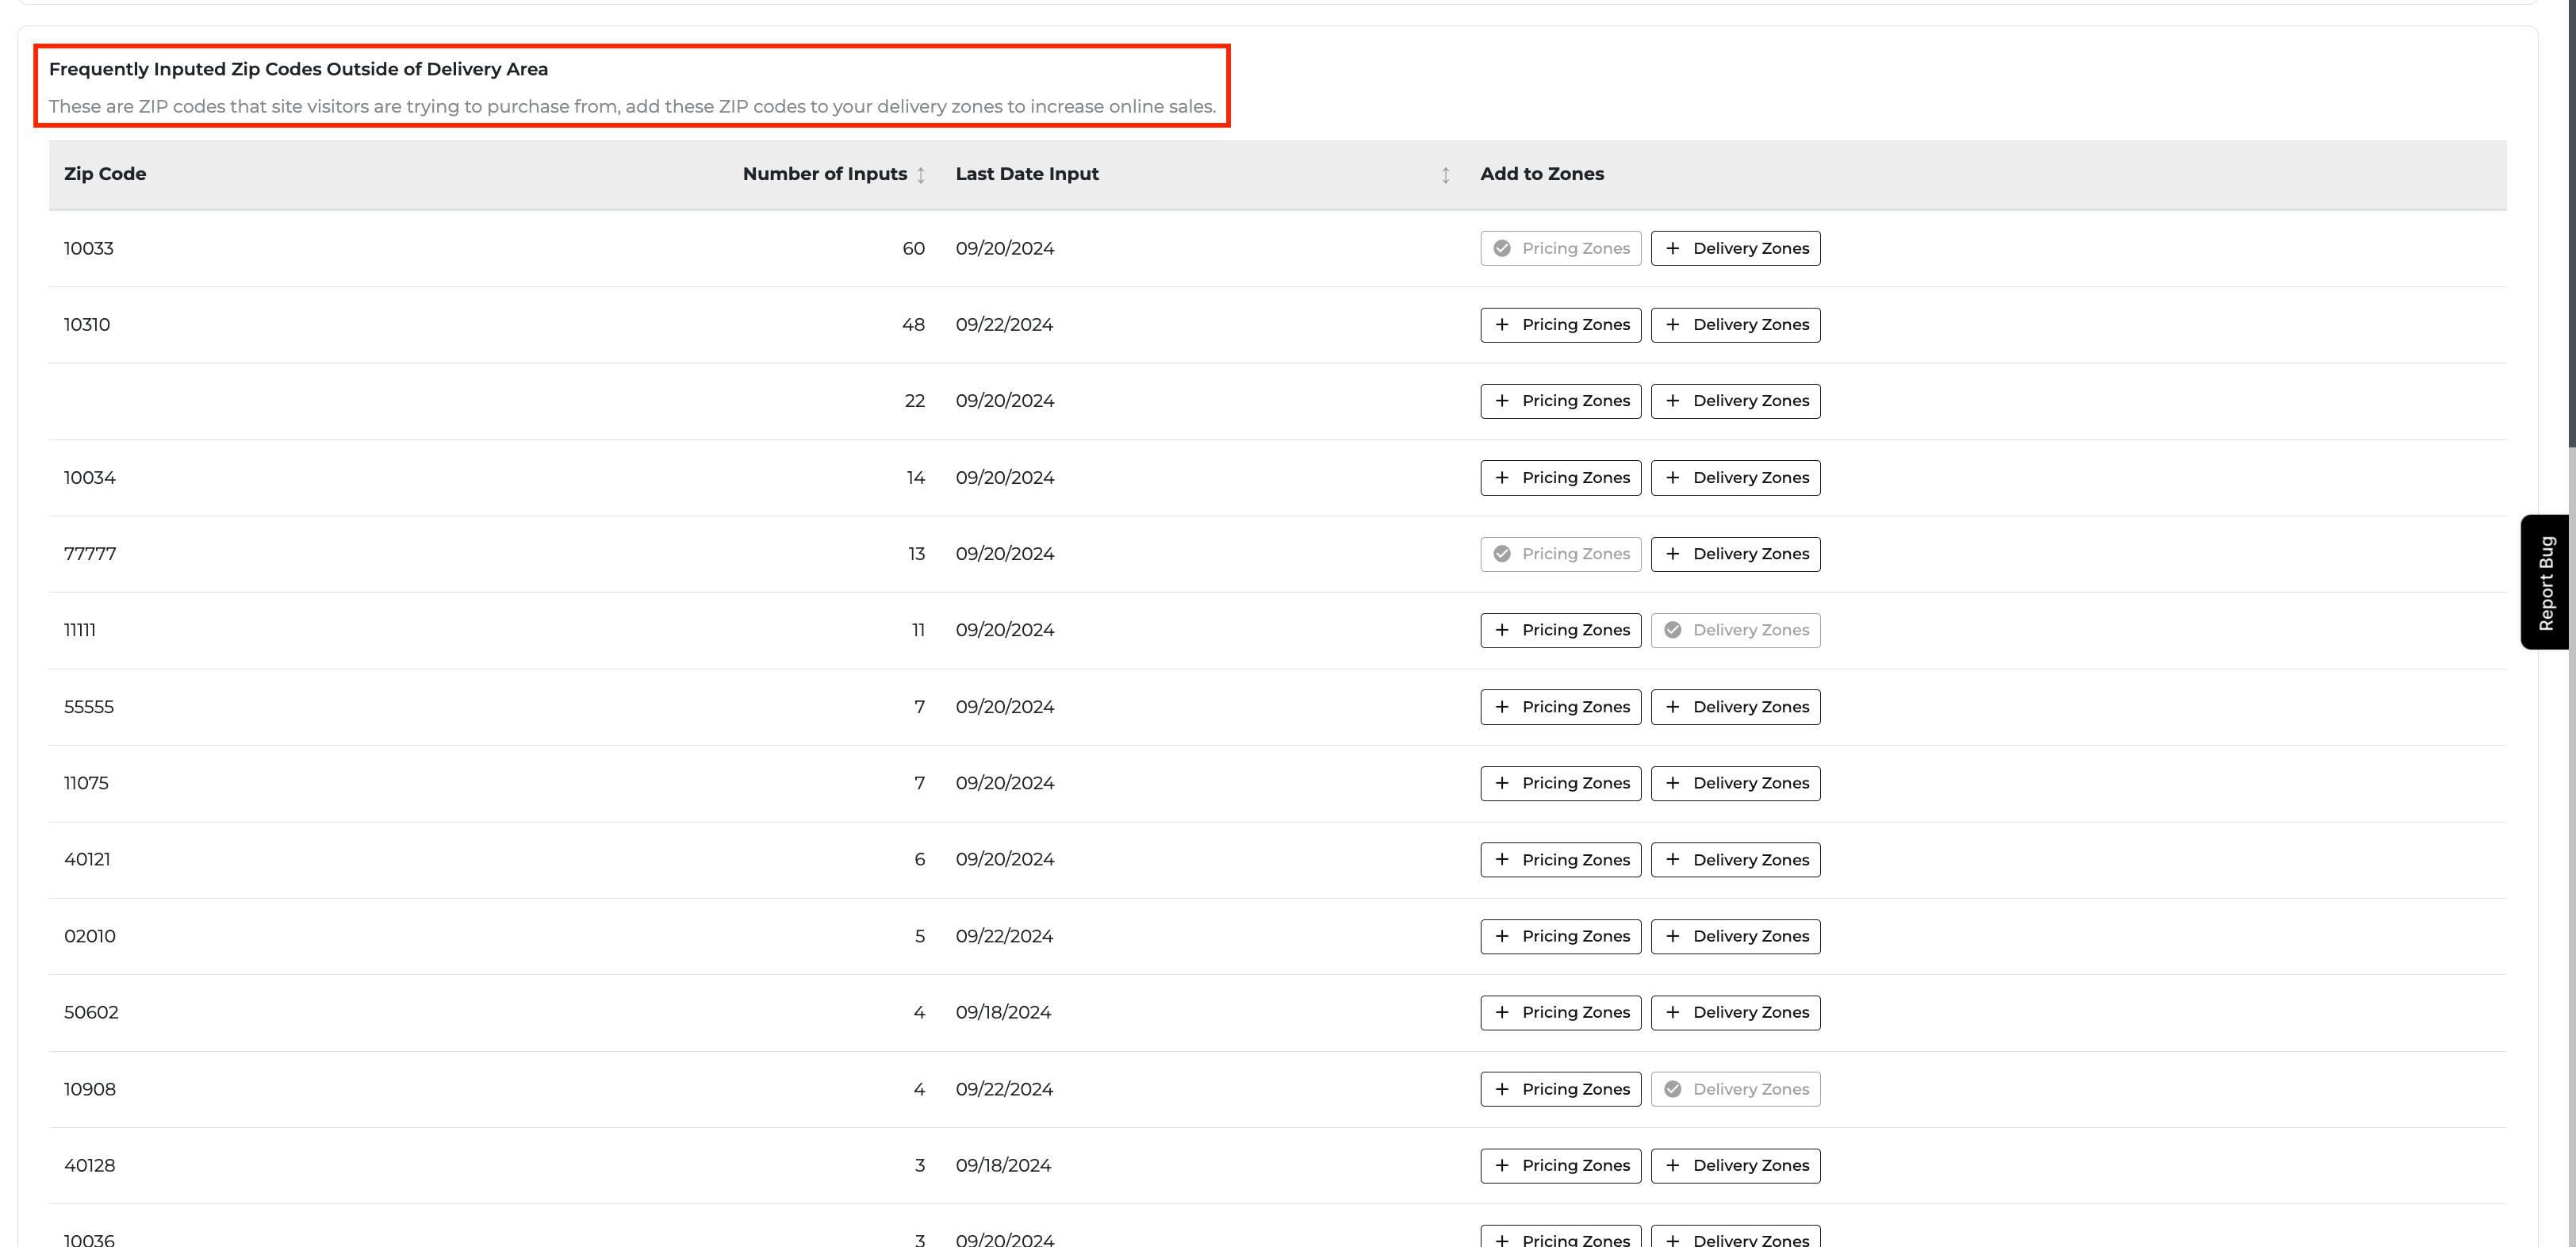Add zip 02010 to Pricing Zones

tap(1560, 936)
